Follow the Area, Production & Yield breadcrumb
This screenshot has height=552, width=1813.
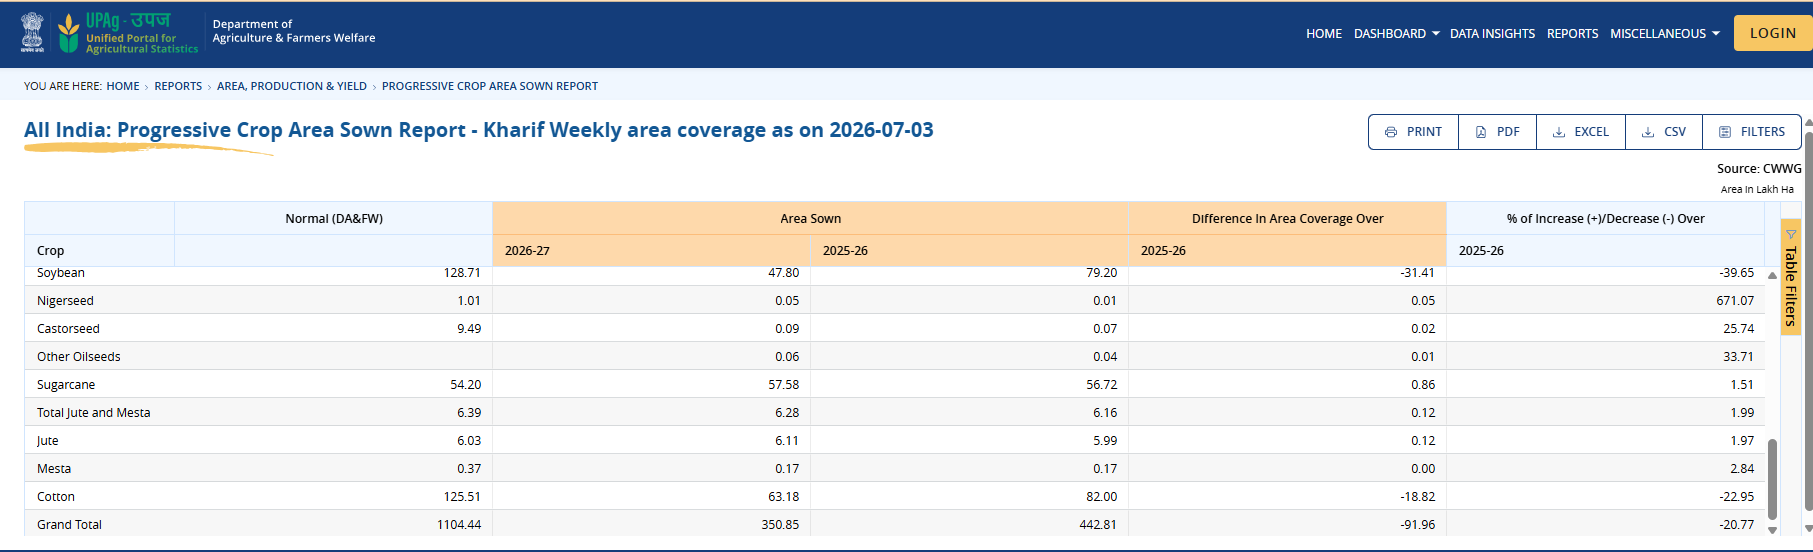point(292,86)
